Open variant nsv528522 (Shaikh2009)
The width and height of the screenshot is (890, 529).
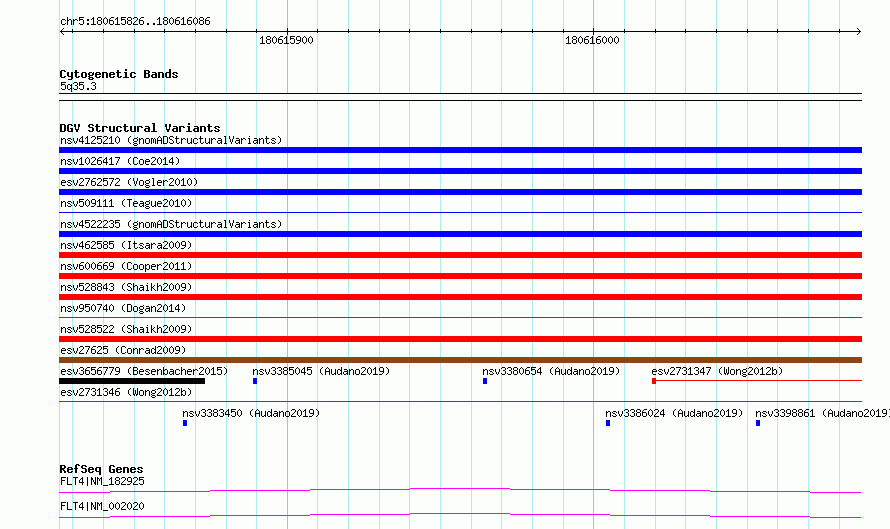[x=126, y=329]
